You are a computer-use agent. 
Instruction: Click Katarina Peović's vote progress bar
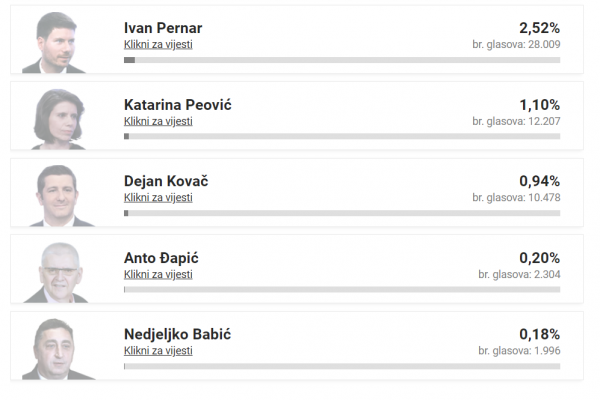[342, 136]
